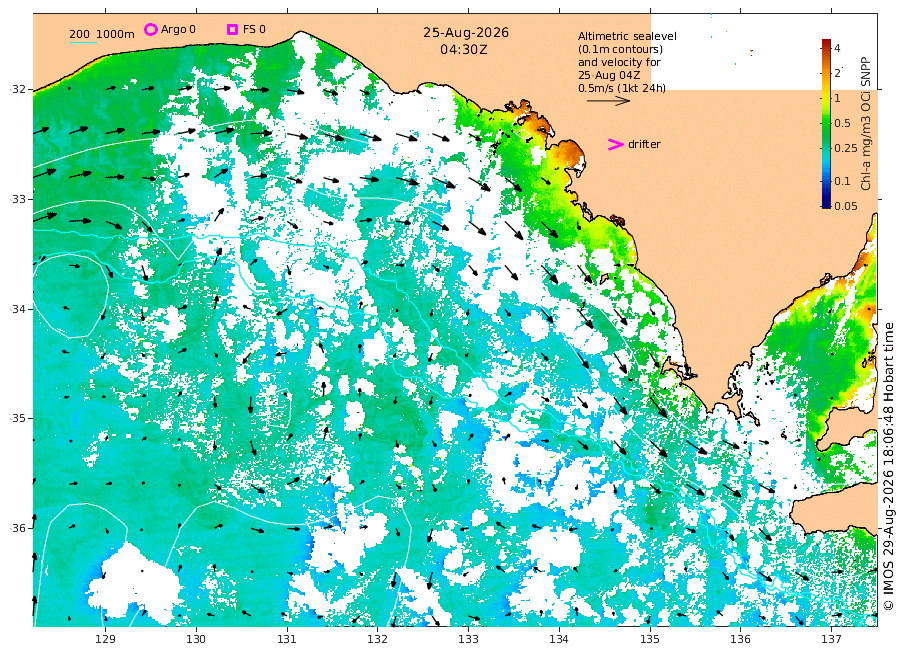Click the magenta FS square legend marker
This screenshot has width=900, height=660.
click(x=232, y=29)
